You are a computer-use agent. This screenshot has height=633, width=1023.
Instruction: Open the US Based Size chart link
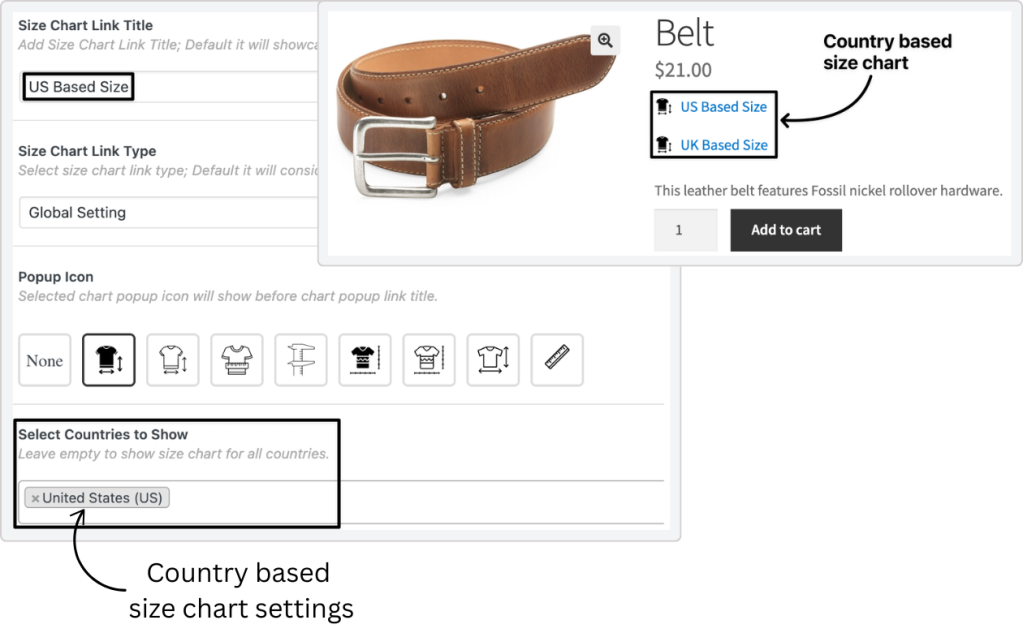pos(723,107)
